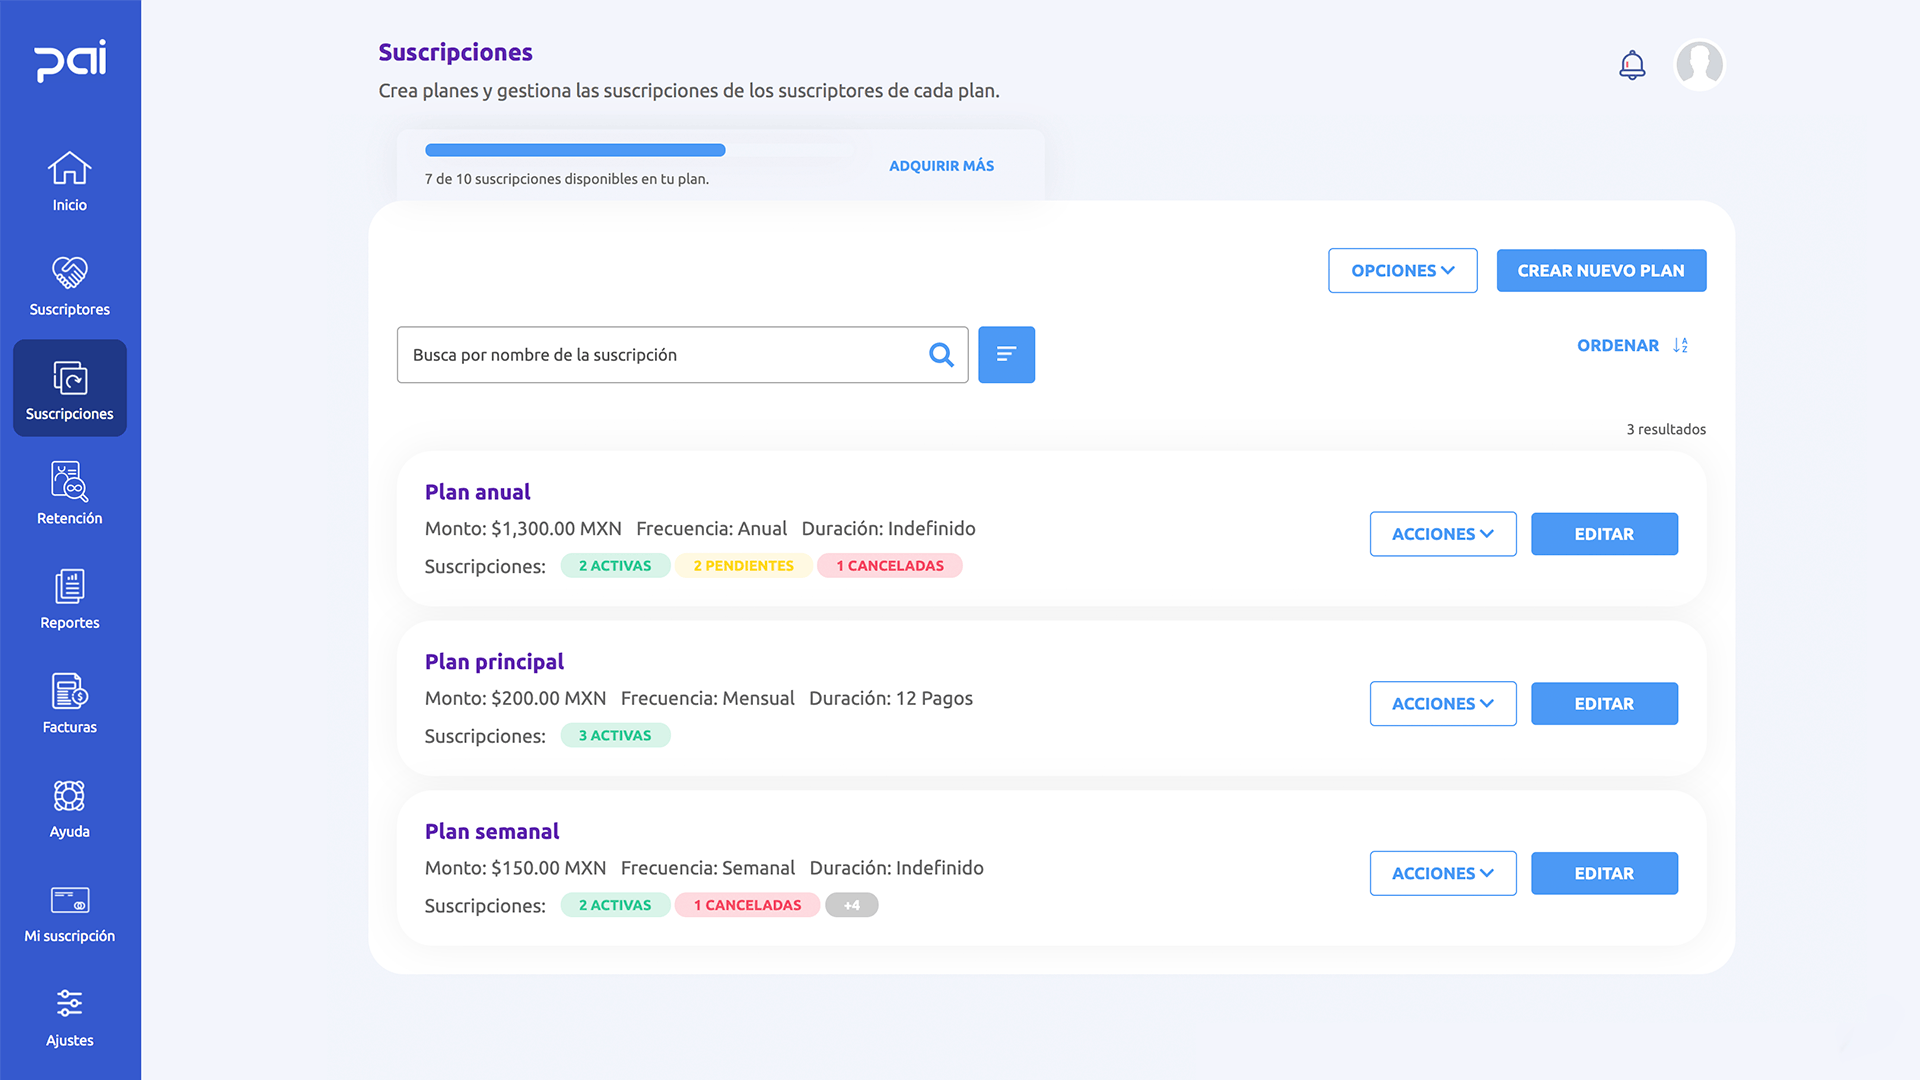Select the Suscripciones sidebar icon
Screen dimensions: 1920x1080
pyautogui.click(x=70, y=378)
